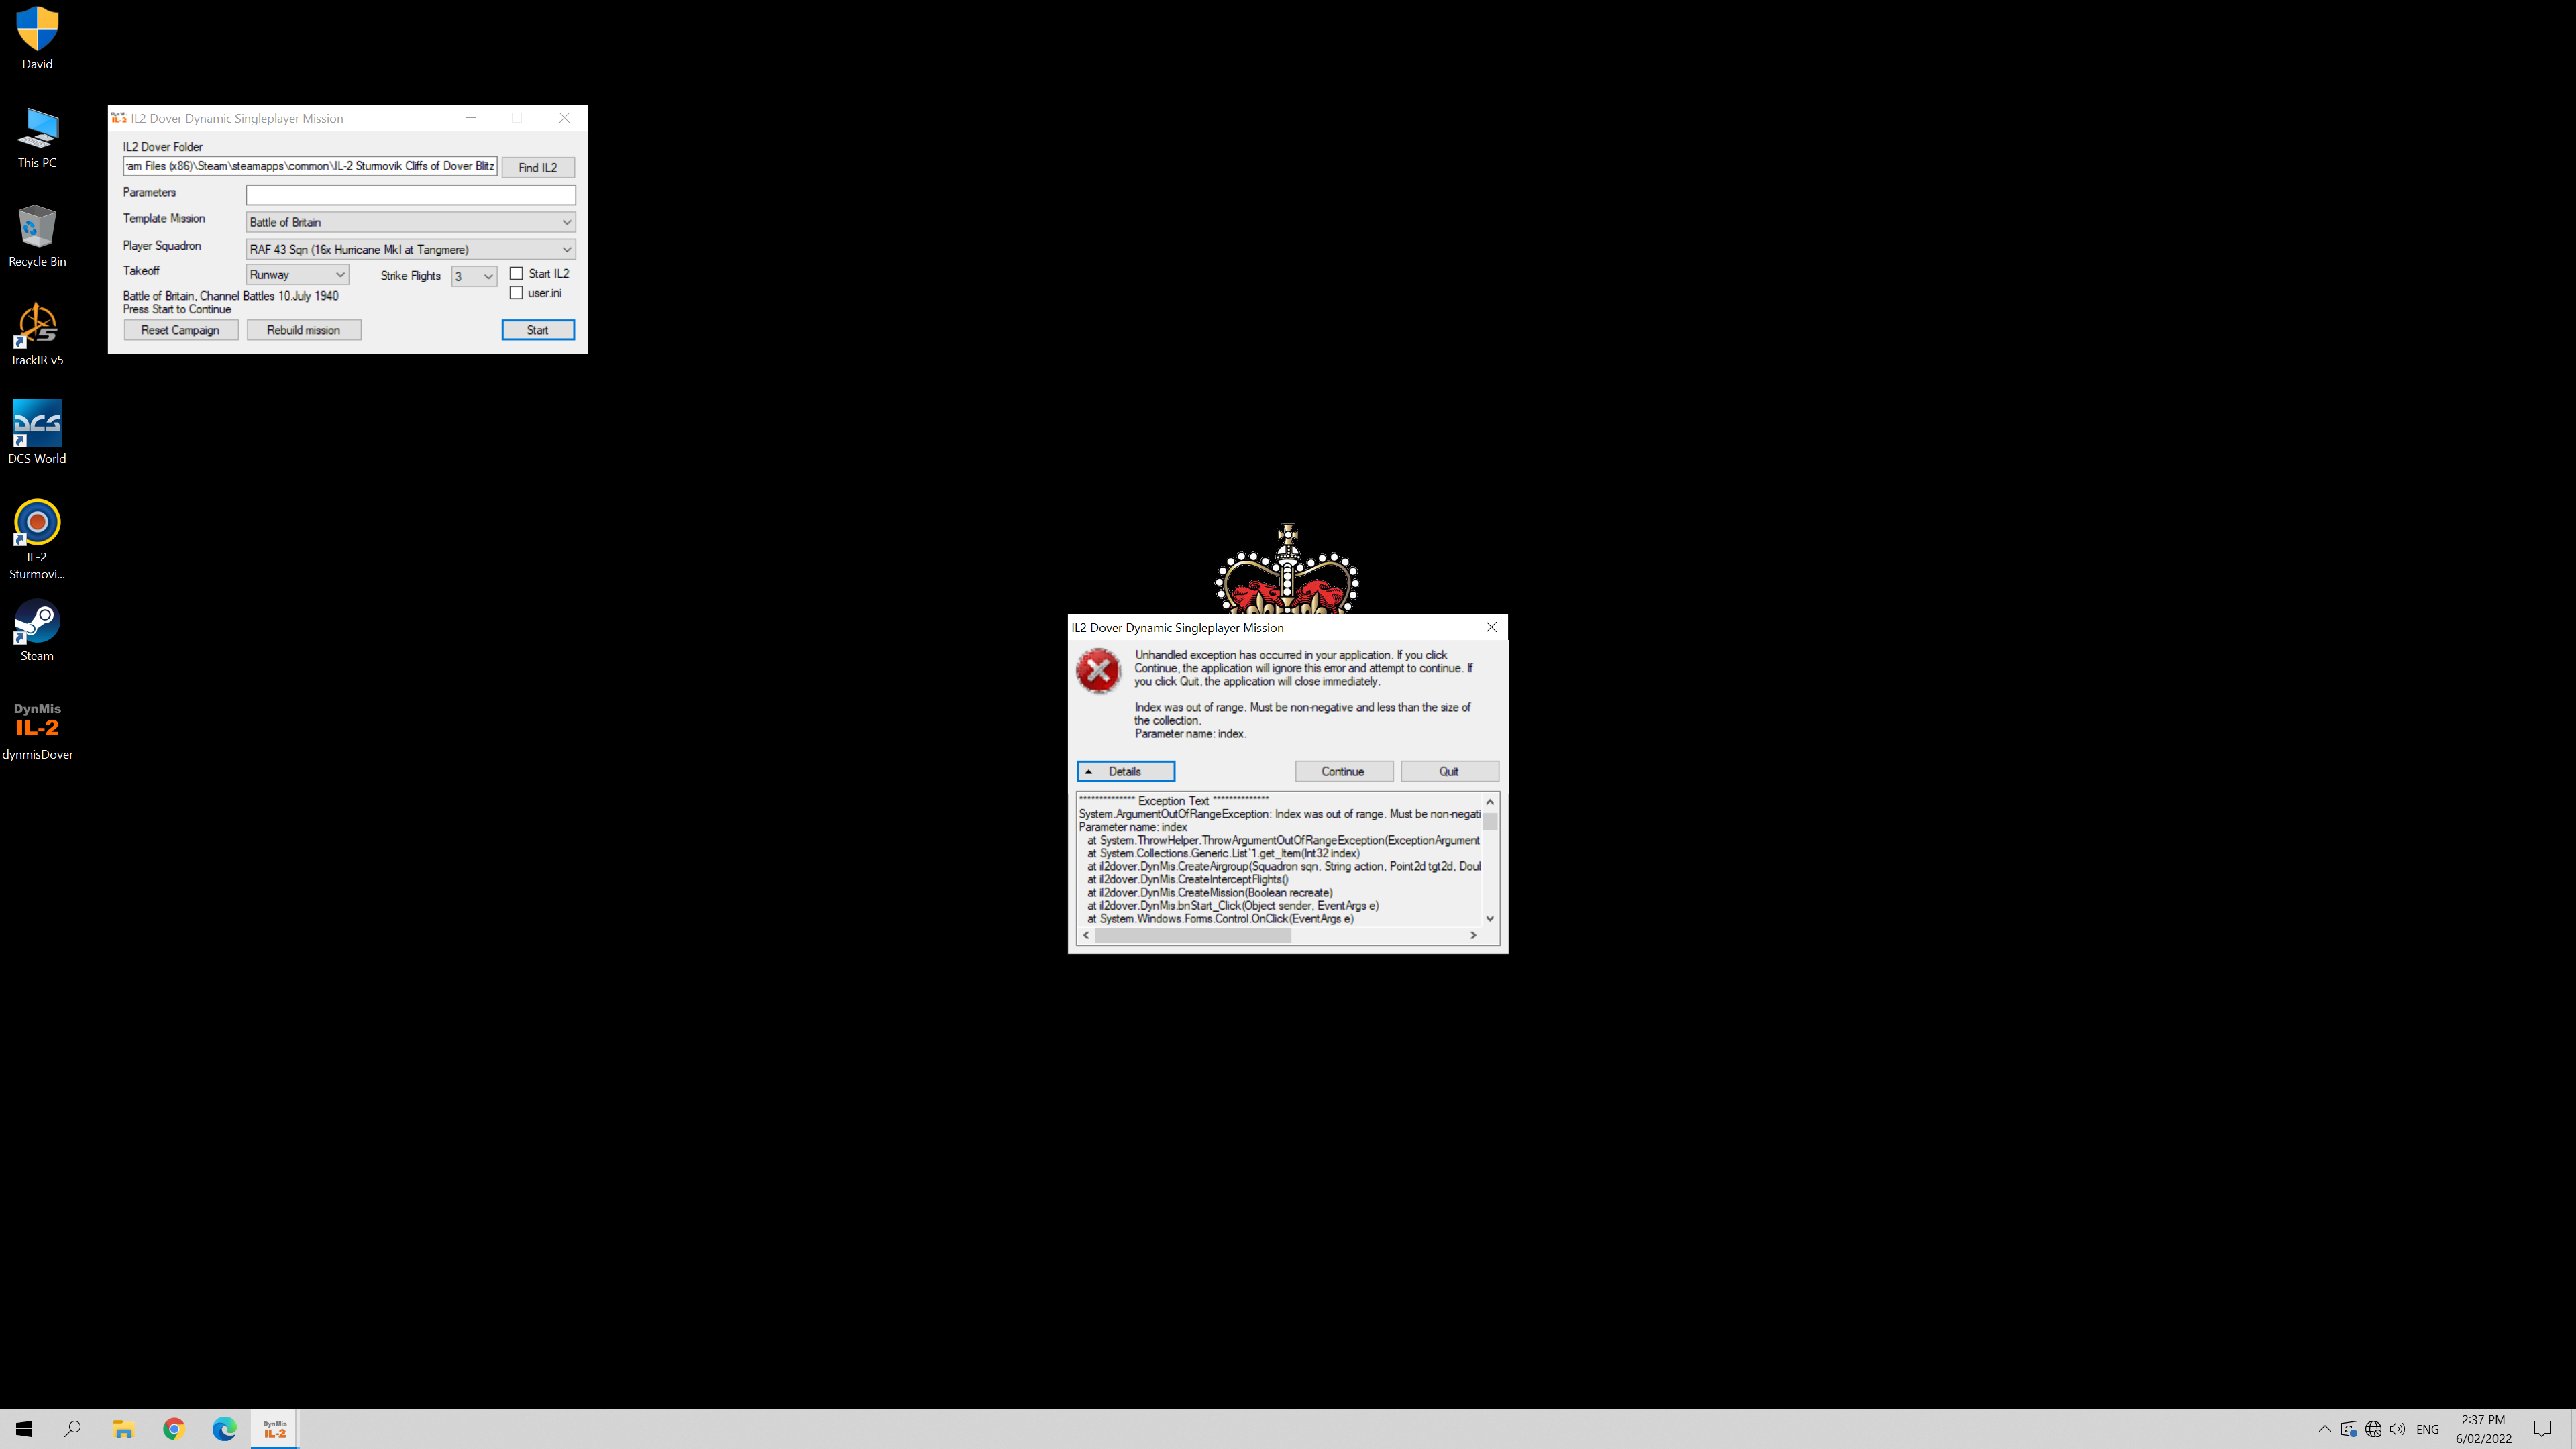Click the scroll left arrow in exception details

pyautogui.click(x=1087, y=935)
